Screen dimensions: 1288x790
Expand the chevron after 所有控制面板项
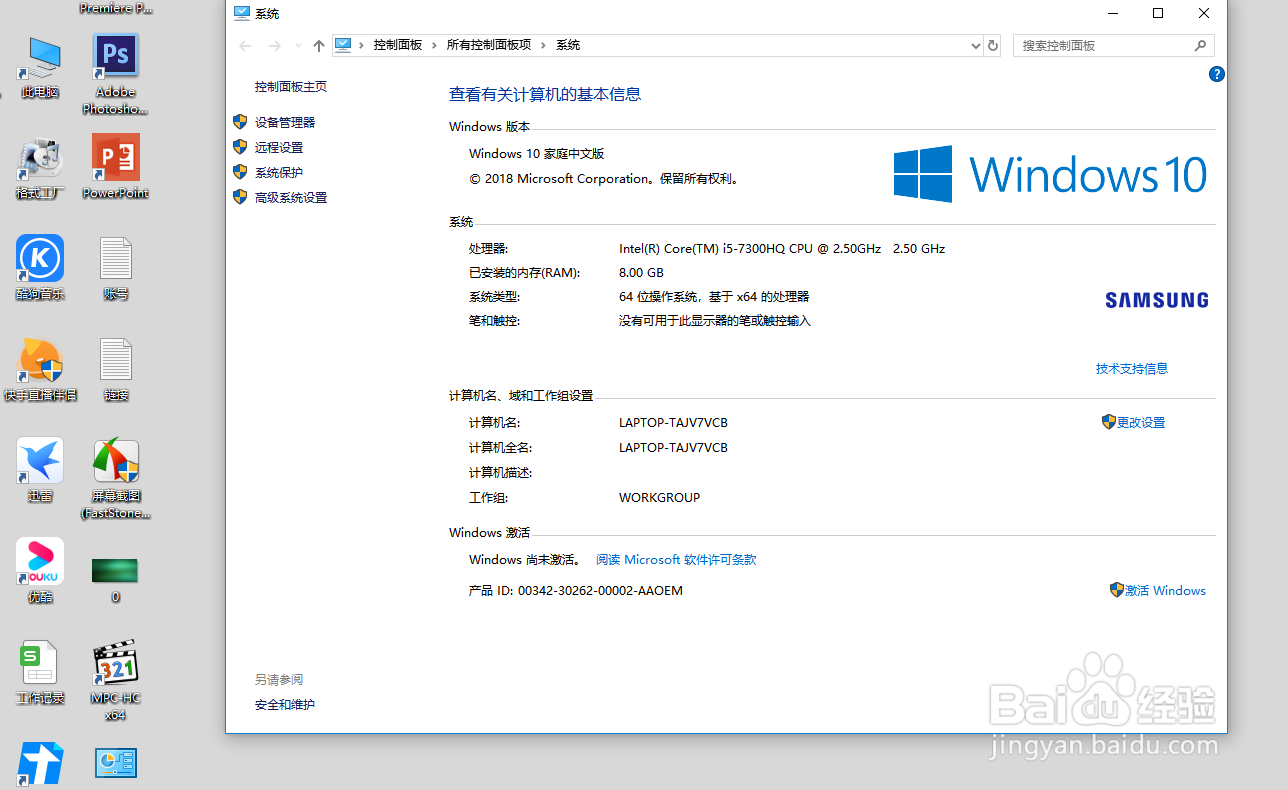pyautogui.click(x=543, y=45)
